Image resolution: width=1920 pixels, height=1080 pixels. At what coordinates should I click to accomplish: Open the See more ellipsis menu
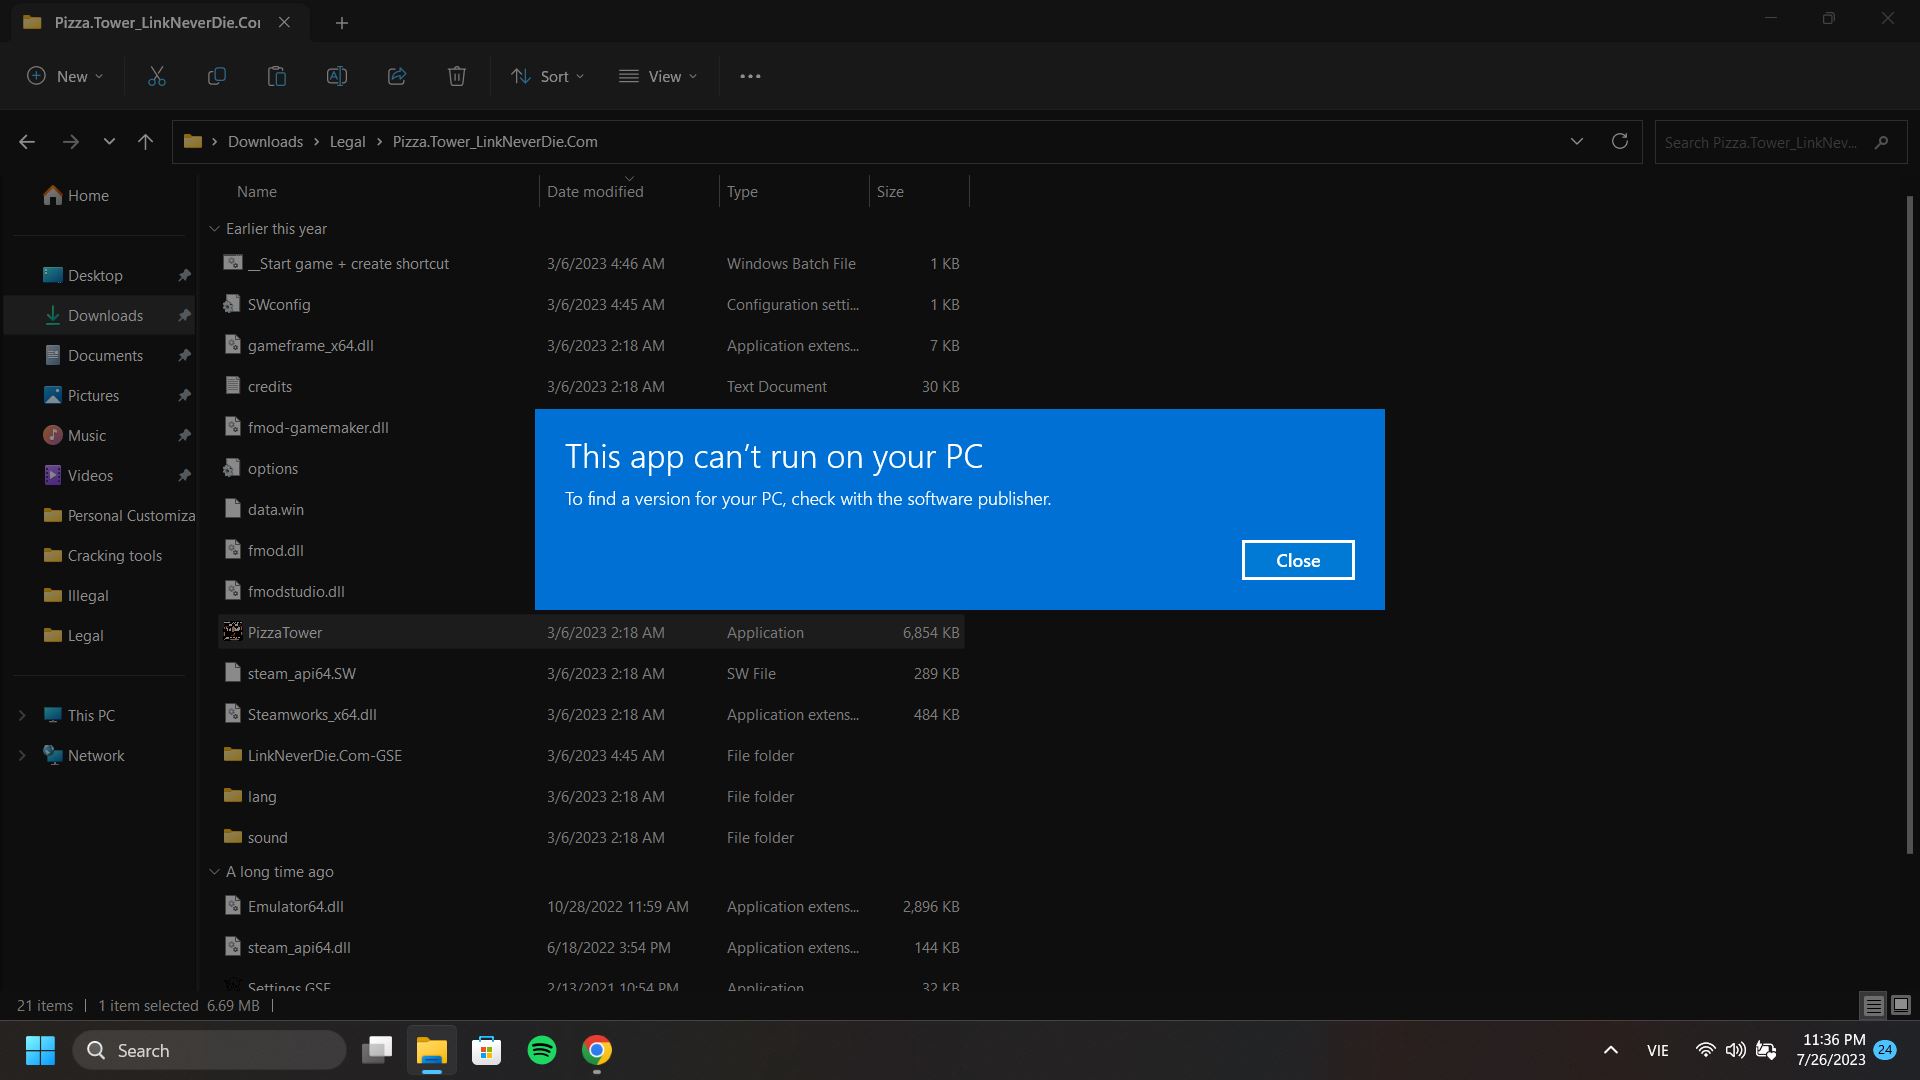tap(750, 76)
